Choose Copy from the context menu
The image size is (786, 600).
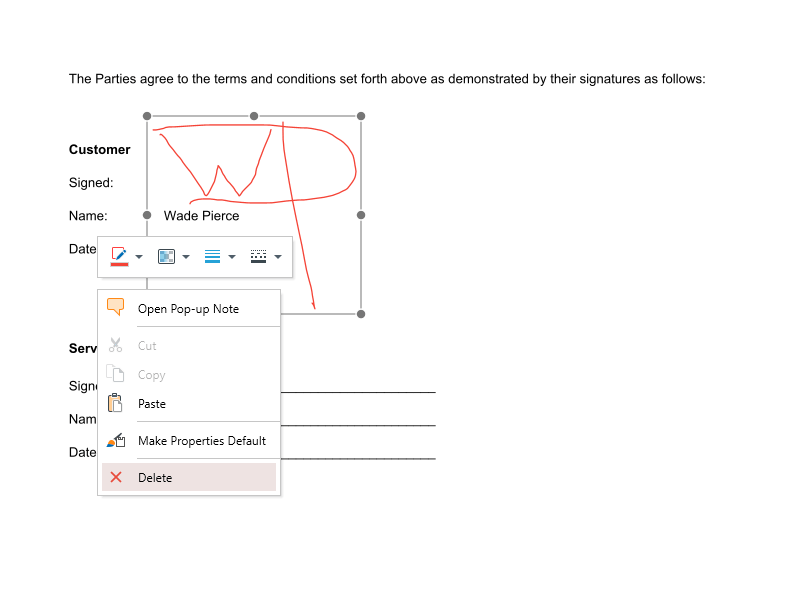(152, 375)
